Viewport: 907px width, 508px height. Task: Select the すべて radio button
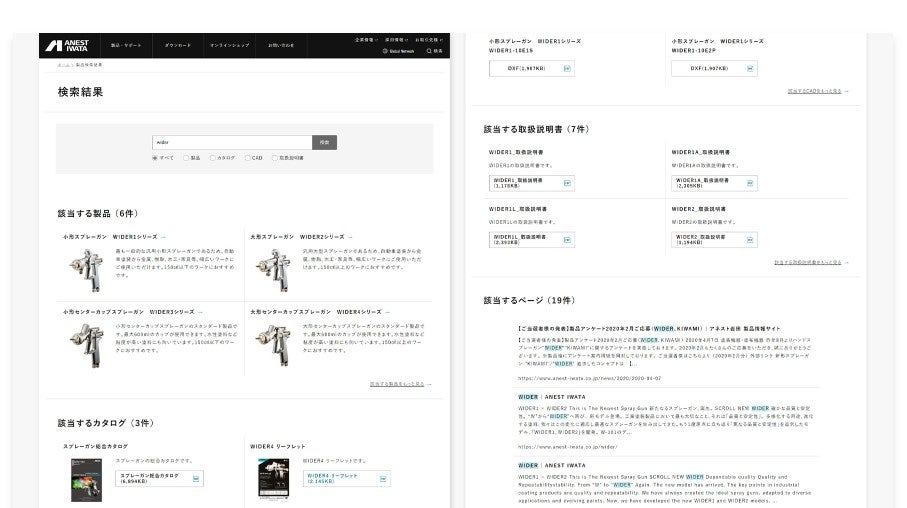click(x=154, y=158)
